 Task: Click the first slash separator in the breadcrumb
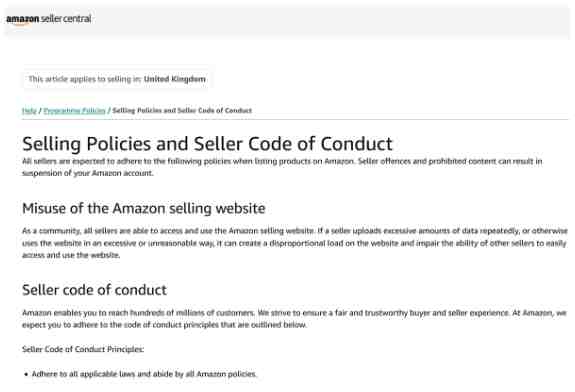[40, 110]
